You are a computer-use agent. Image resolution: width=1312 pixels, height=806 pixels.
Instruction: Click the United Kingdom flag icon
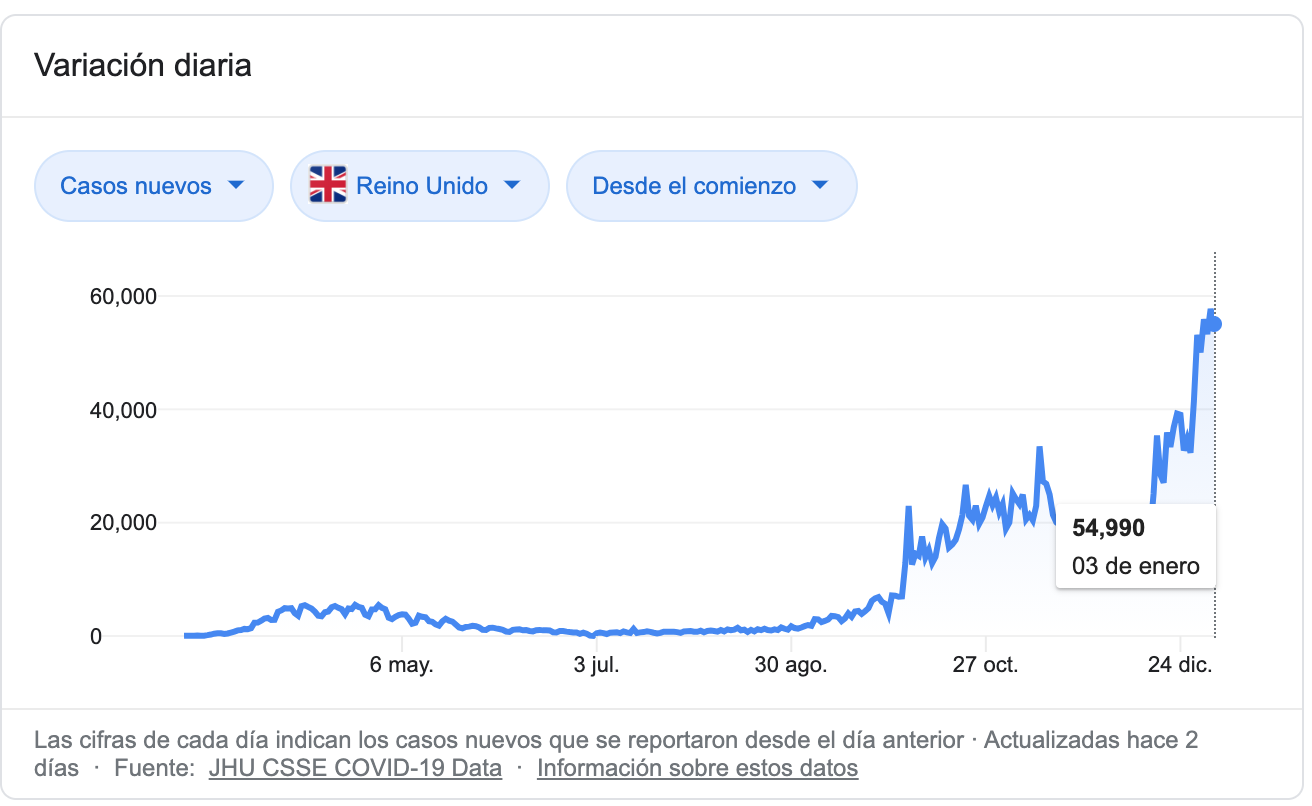coord(327,186)
